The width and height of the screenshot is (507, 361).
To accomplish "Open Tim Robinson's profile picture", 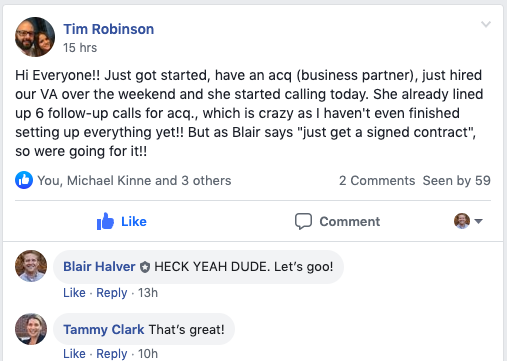I will (x=35, y=37).
